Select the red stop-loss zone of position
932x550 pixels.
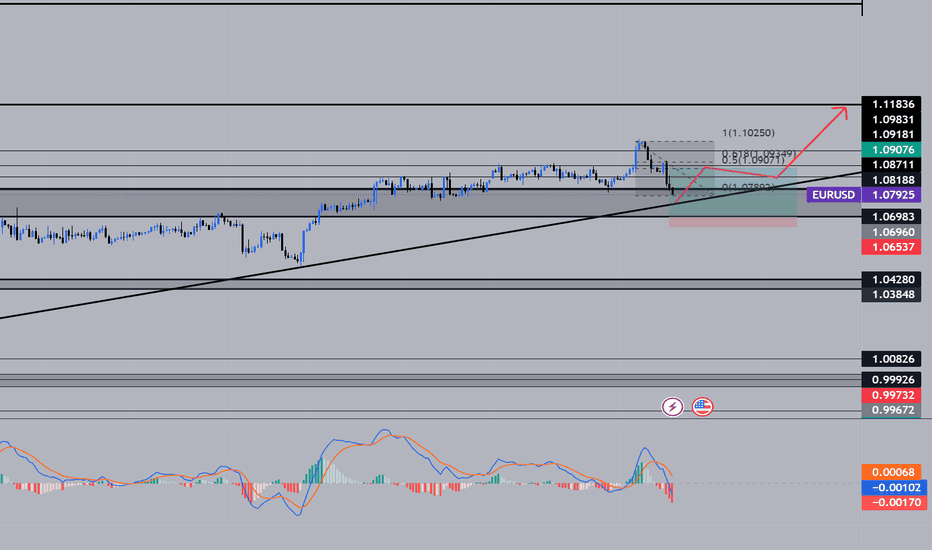pos(732,222)
